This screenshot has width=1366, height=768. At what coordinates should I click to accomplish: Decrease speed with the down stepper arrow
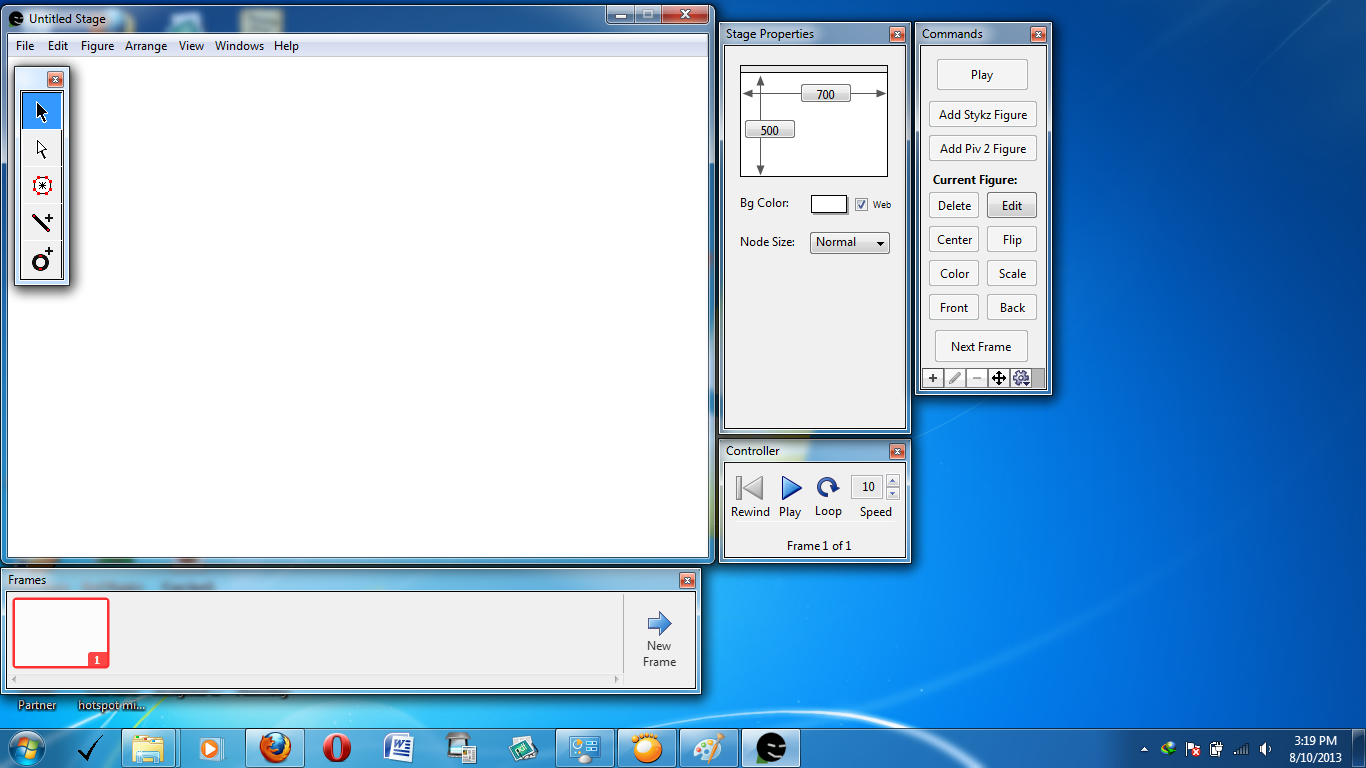tap(893, 493)
